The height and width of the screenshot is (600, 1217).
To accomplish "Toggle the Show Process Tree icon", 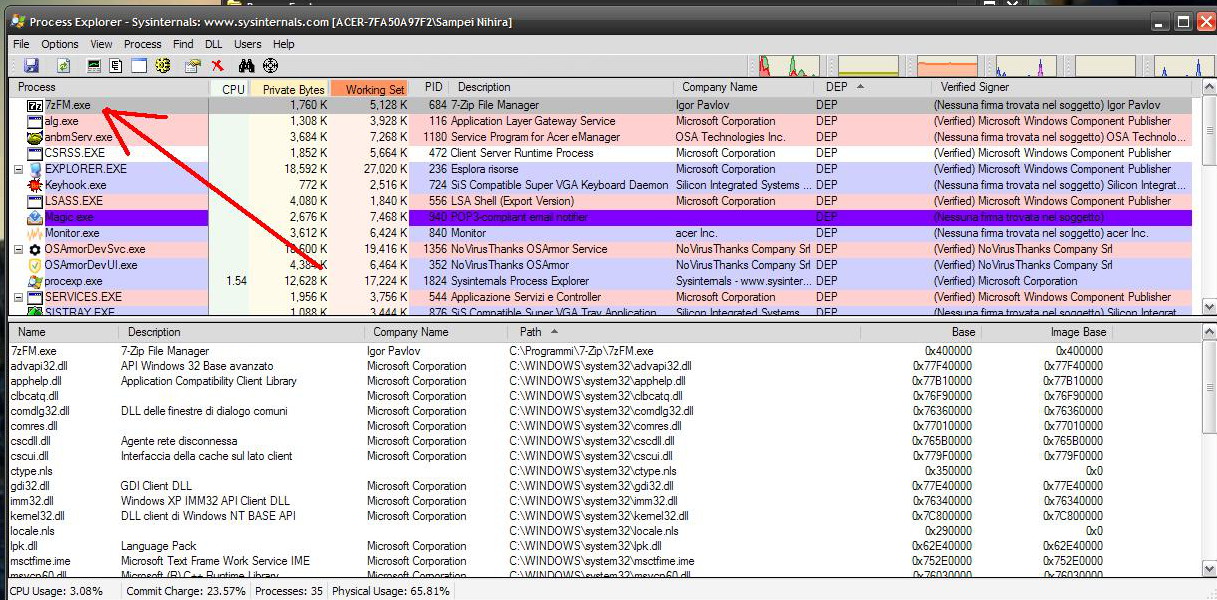I will [116, 66].
